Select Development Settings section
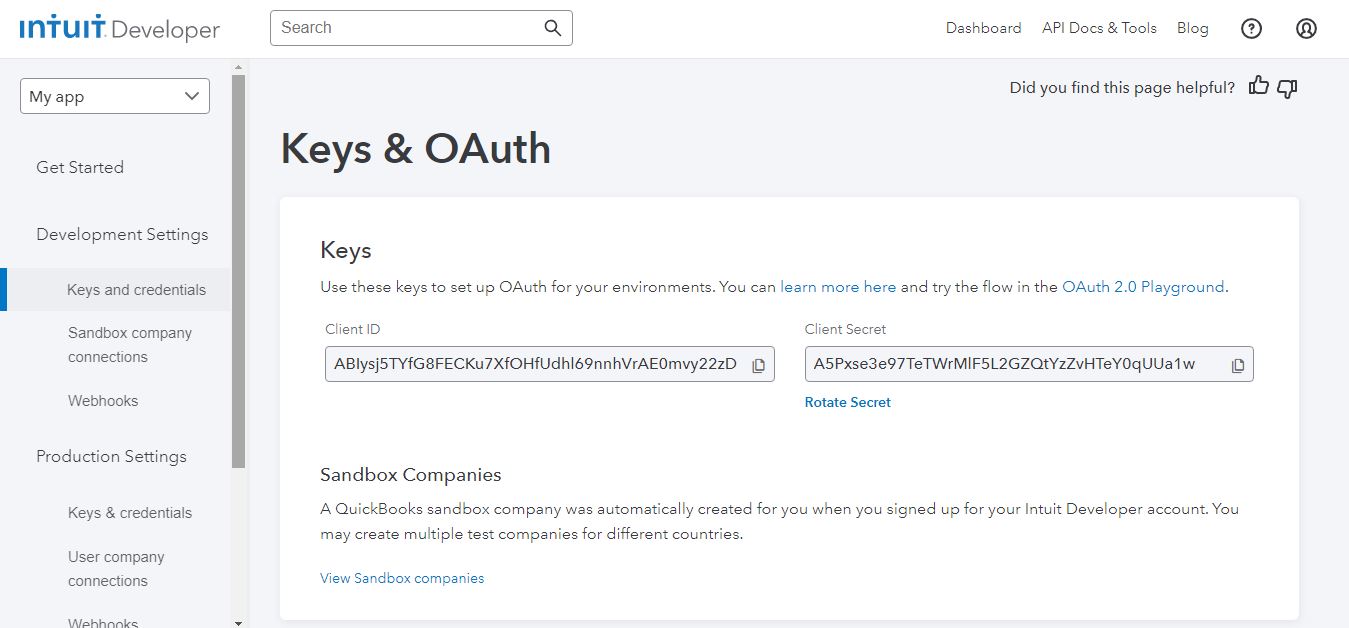1349x628 pixels. point(122,234)
